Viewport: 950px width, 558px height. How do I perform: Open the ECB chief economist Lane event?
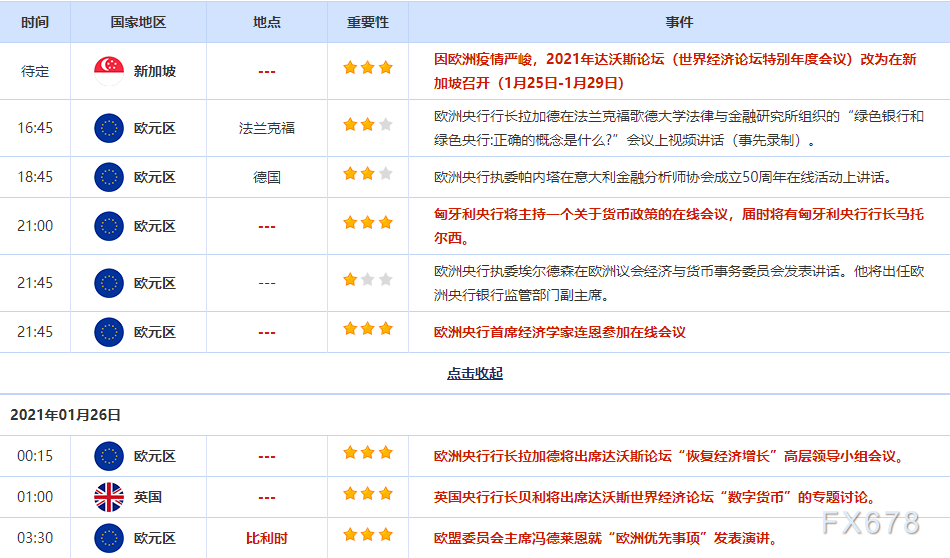pos(559,332)
